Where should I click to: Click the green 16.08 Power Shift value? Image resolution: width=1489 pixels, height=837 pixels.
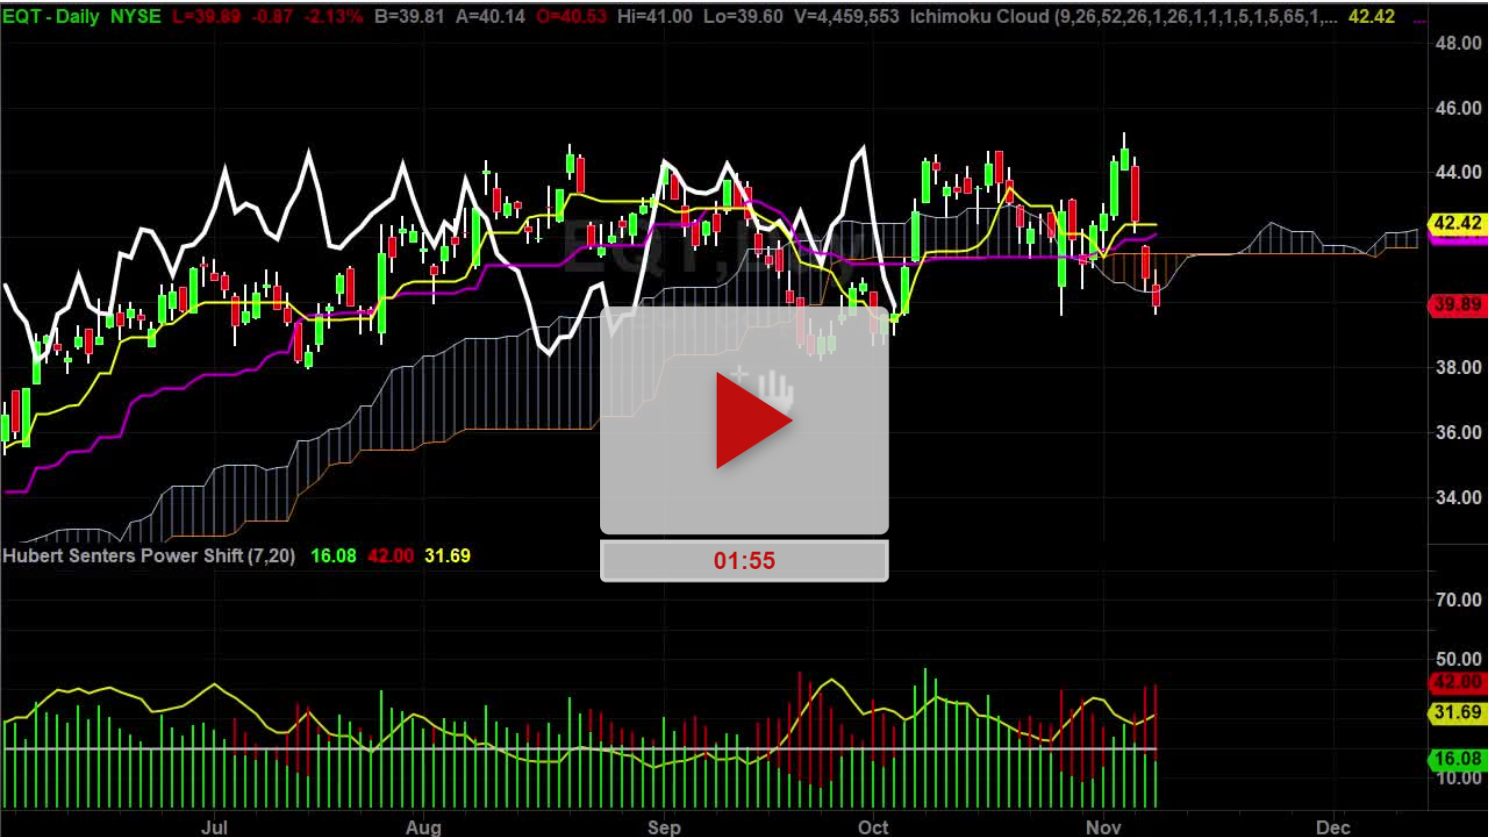333,556
